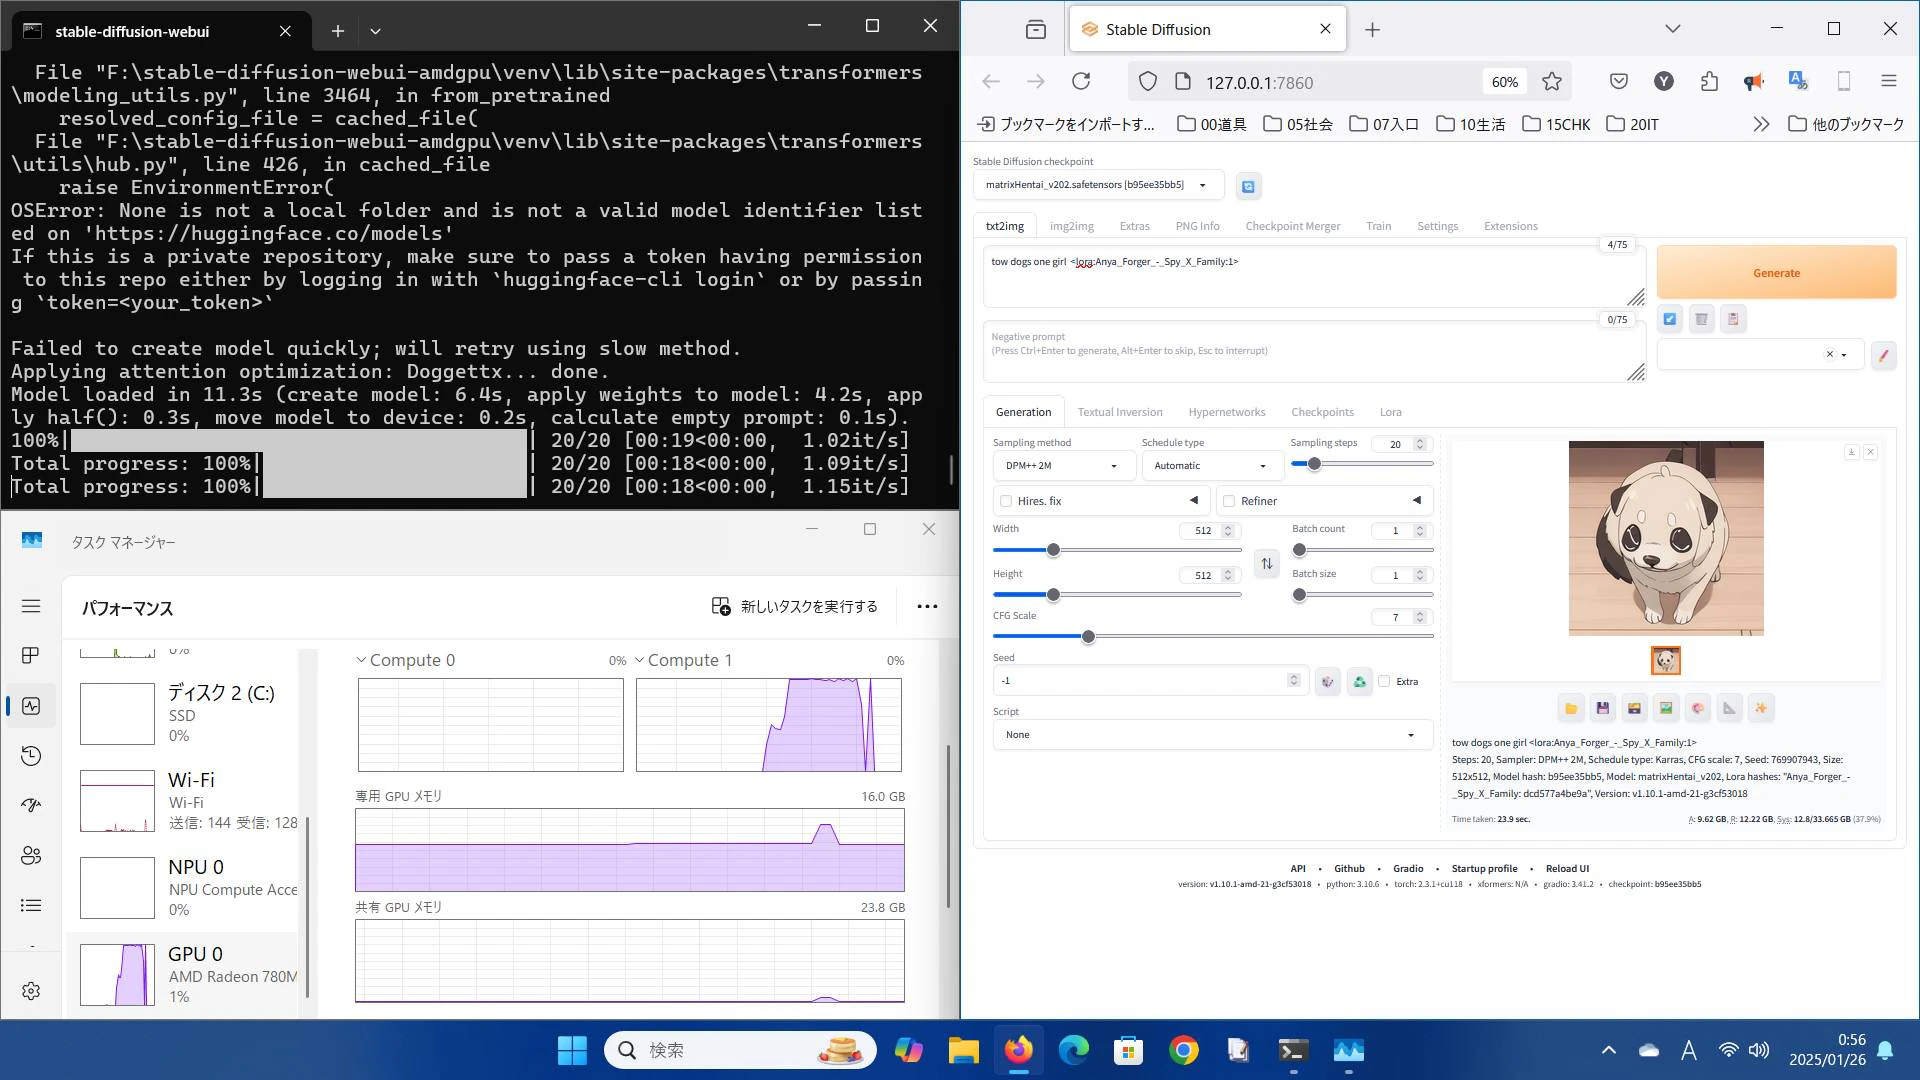This screenshot has width=1920, height=1080.
Task: Send the image to inpaint tab
Action: [x=1698, y=708]
